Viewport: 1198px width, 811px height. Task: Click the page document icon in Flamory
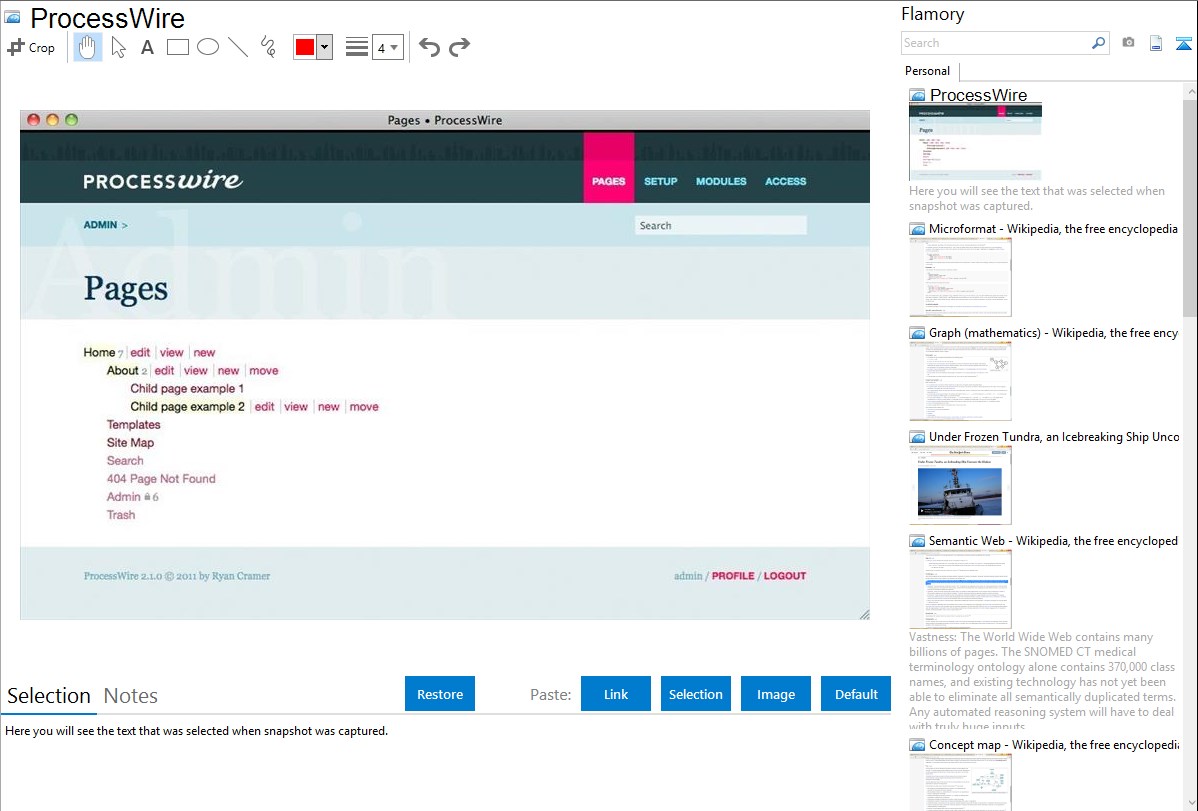(x=1156, y=43)
